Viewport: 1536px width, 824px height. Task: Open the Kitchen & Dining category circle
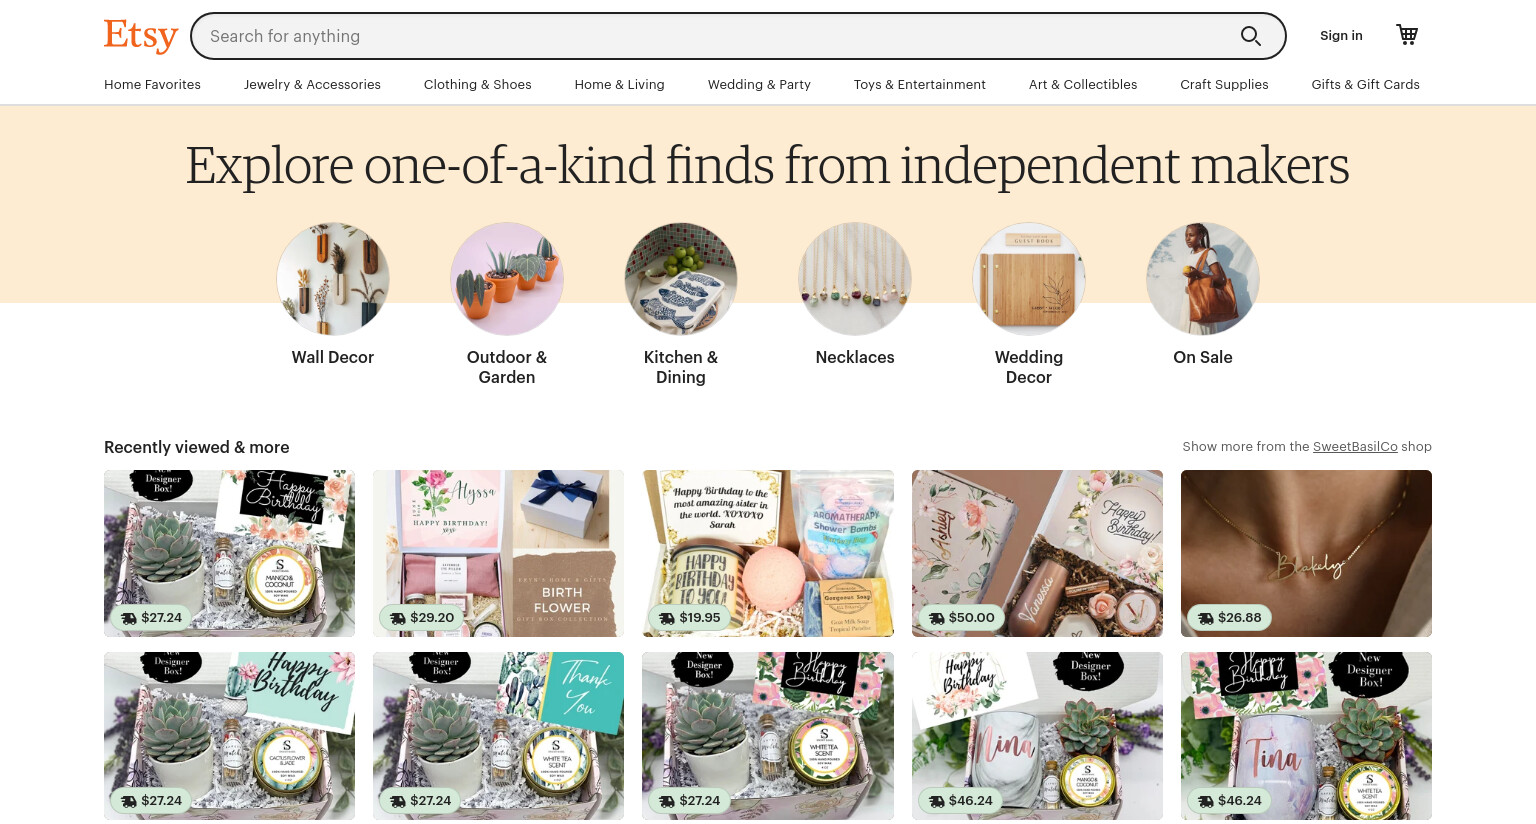click(681, 279)
